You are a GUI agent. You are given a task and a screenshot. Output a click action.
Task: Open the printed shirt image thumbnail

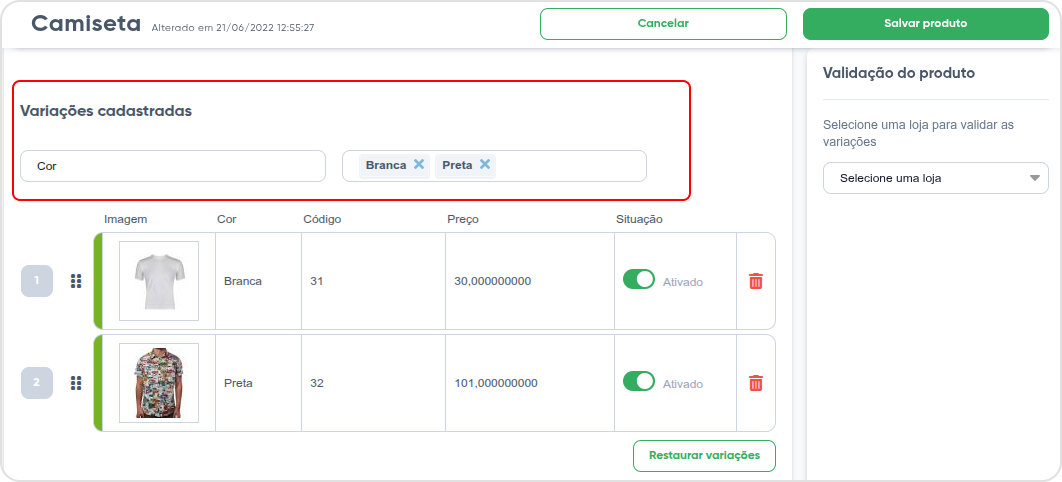[x=159, y=383]
